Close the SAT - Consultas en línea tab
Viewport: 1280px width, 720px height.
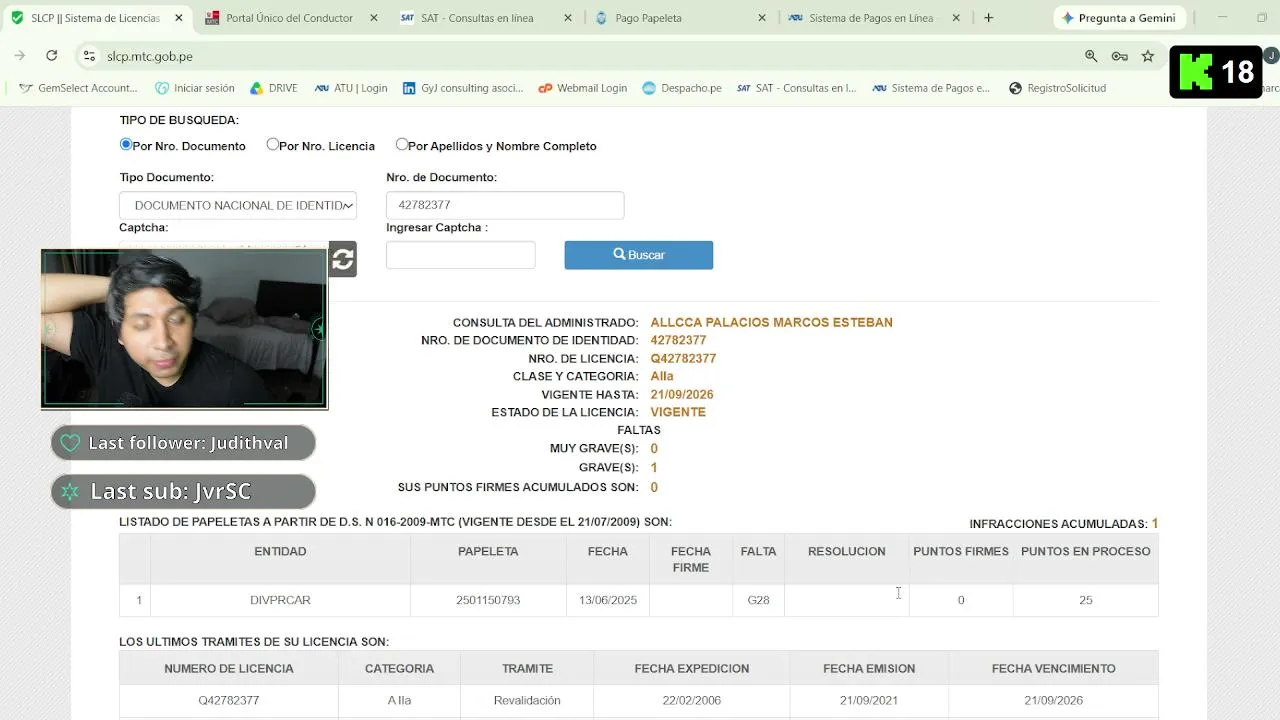[x=567, y=18]
